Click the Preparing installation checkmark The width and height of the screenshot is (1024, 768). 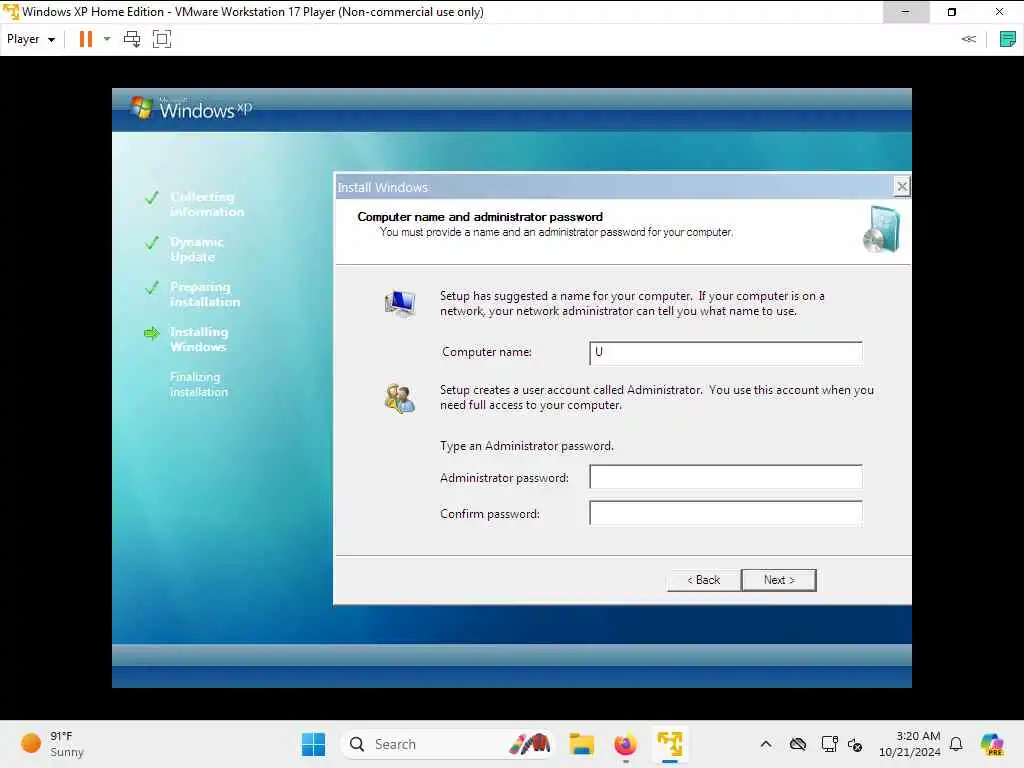(152, 287)
